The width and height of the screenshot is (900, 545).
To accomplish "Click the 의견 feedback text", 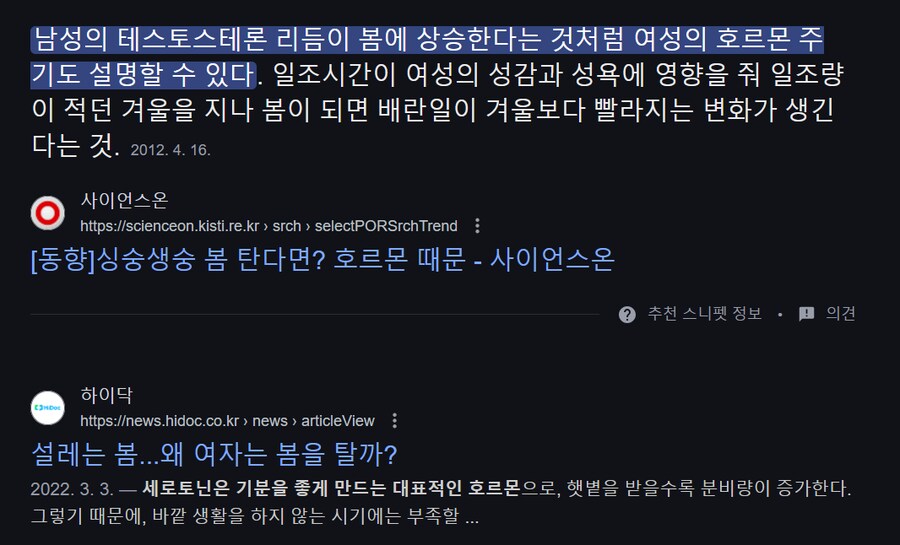I will (x=840, y=314).
